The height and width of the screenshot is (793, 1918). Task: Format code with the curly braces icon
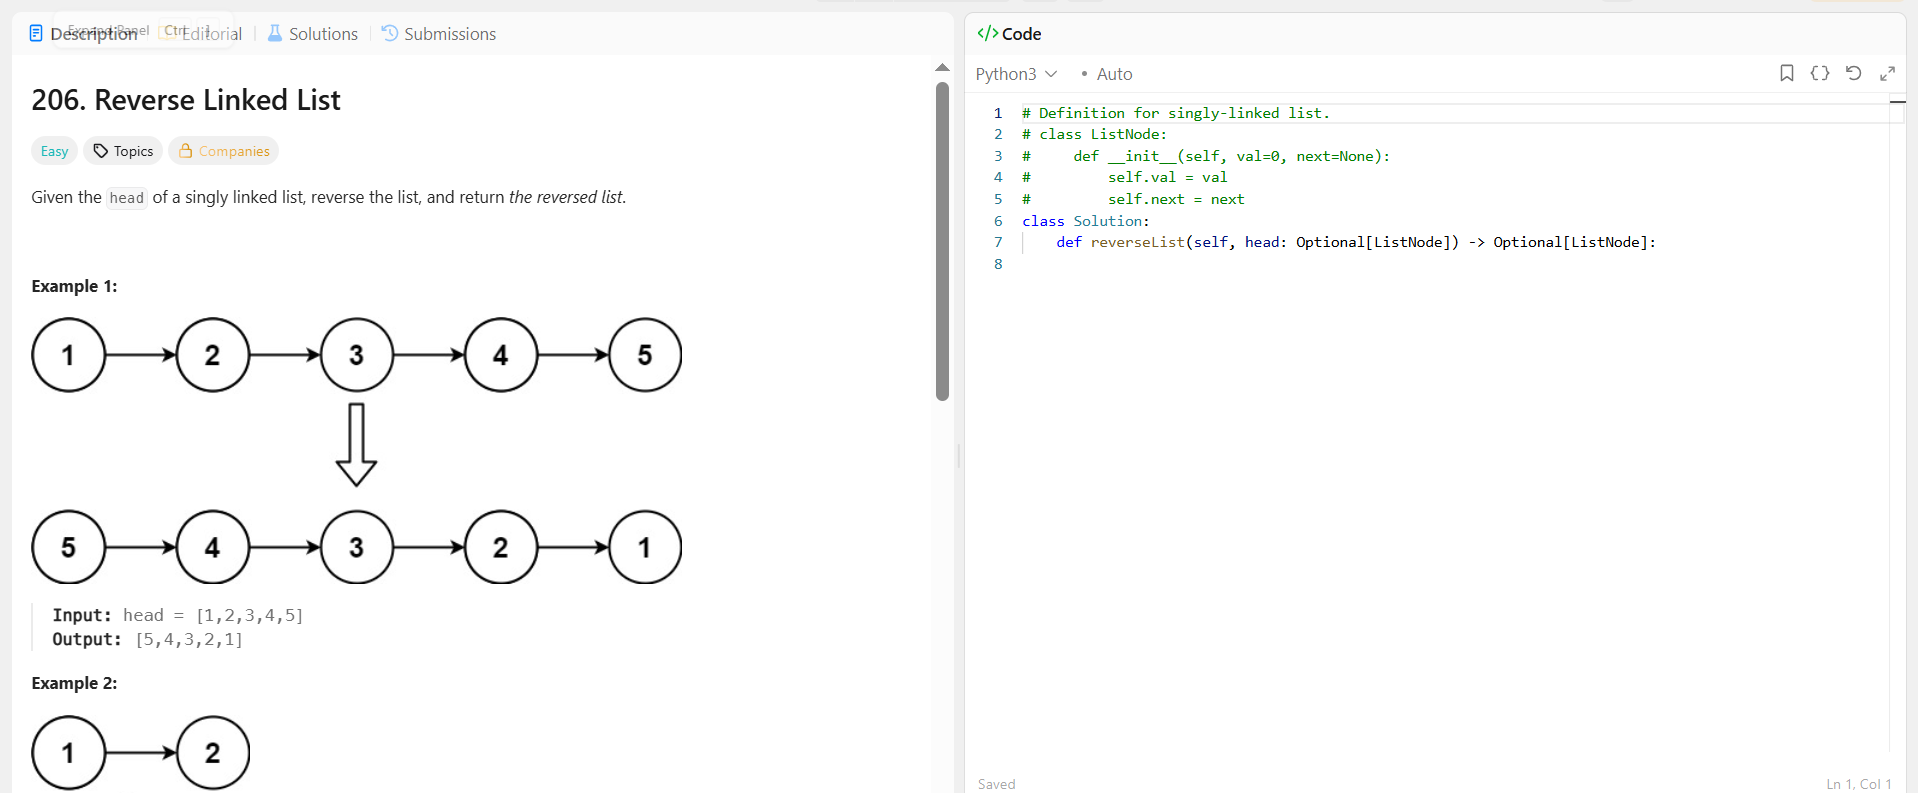pyautogui.click(x=1820, y=73)
